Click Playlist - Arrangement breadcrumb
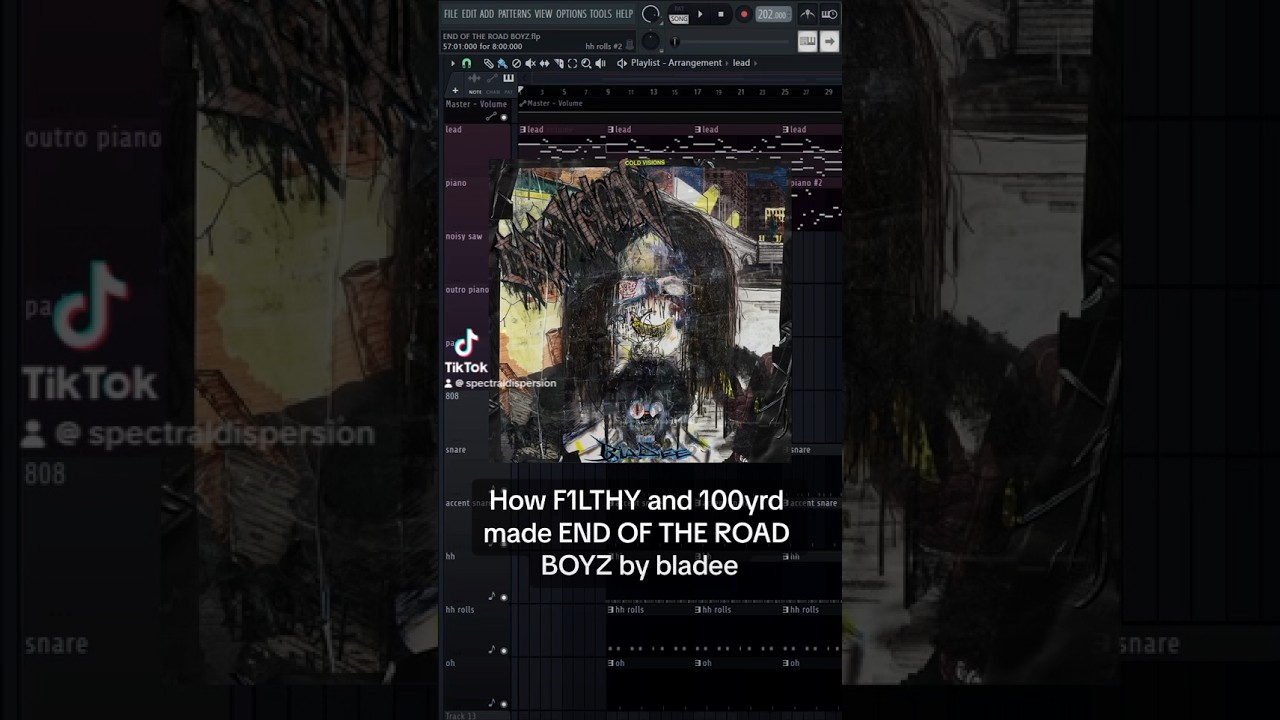The width and height of the screenshot is (1280, 720). click(676, 63)
